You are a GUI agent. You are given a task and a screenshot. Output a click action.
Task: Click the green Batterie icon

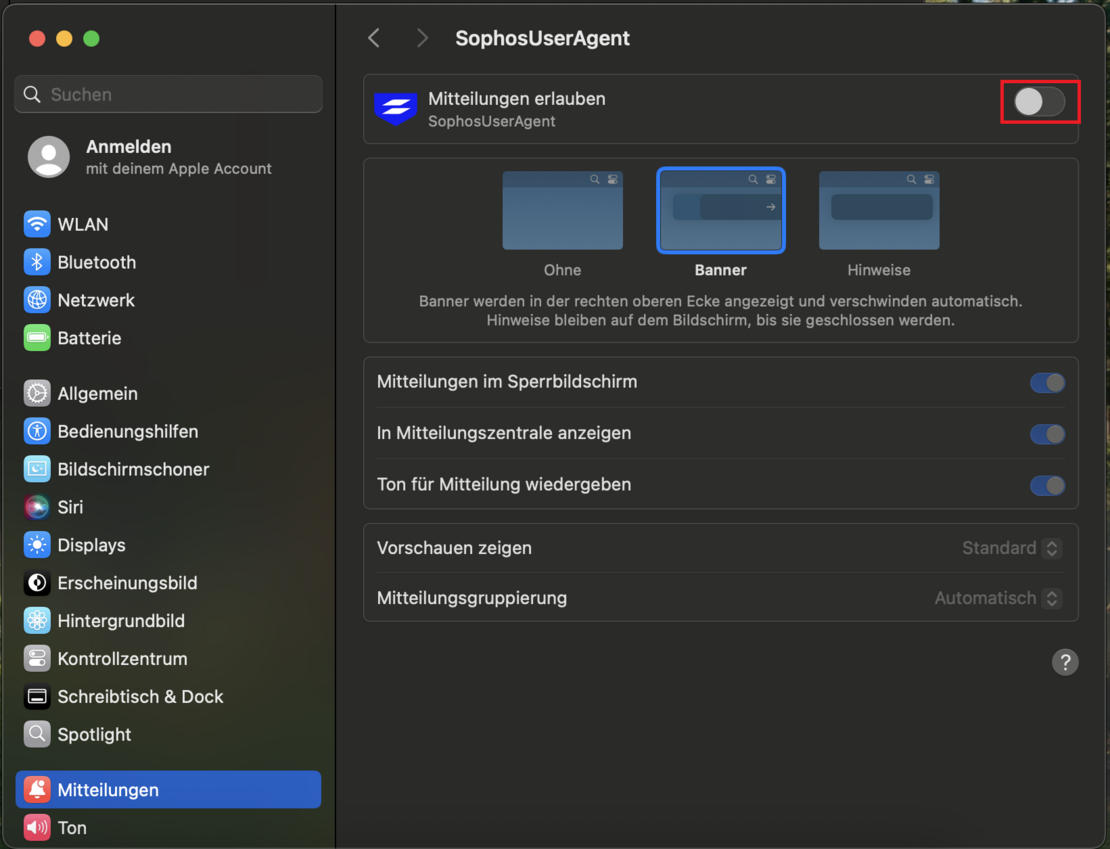(37, 338)
